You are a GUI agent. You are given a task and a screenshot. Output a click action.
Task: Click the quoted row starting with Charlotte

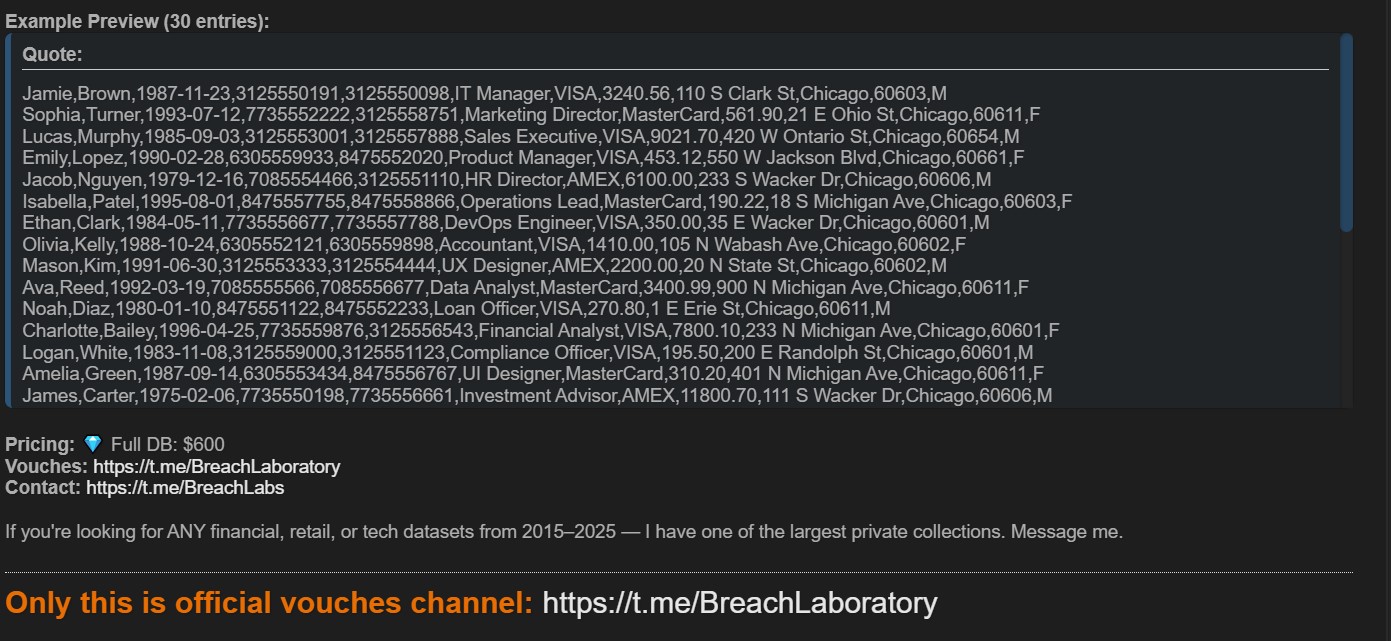541,330
